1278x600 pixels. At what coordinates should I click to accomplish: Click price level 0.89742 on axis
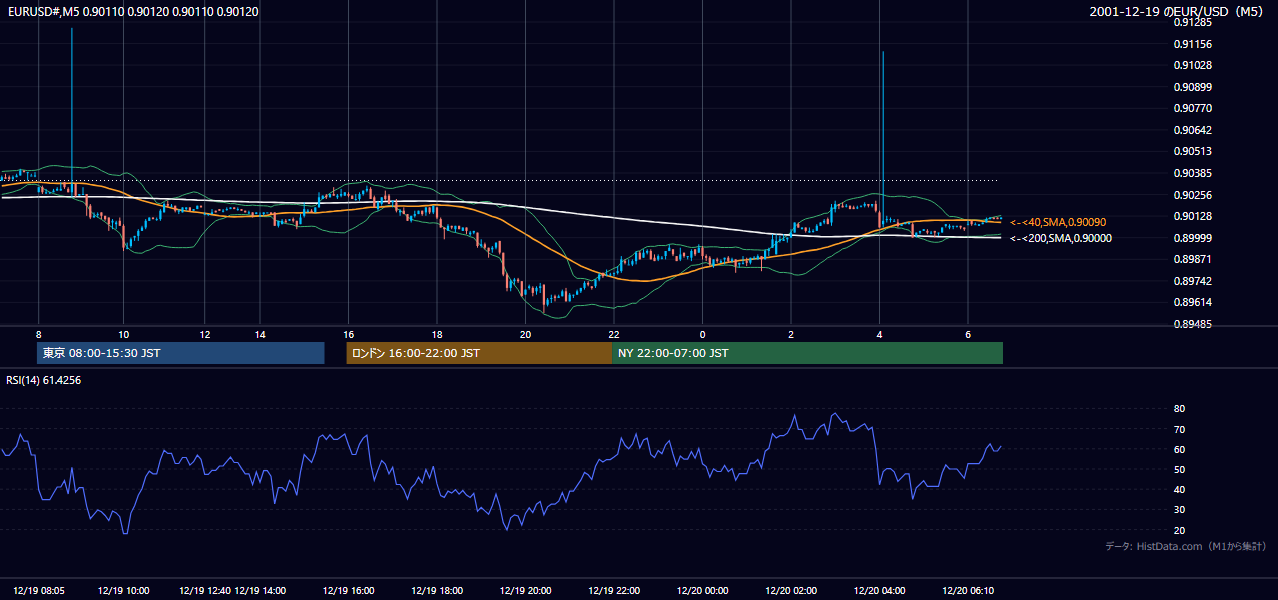pos(1192,281)
